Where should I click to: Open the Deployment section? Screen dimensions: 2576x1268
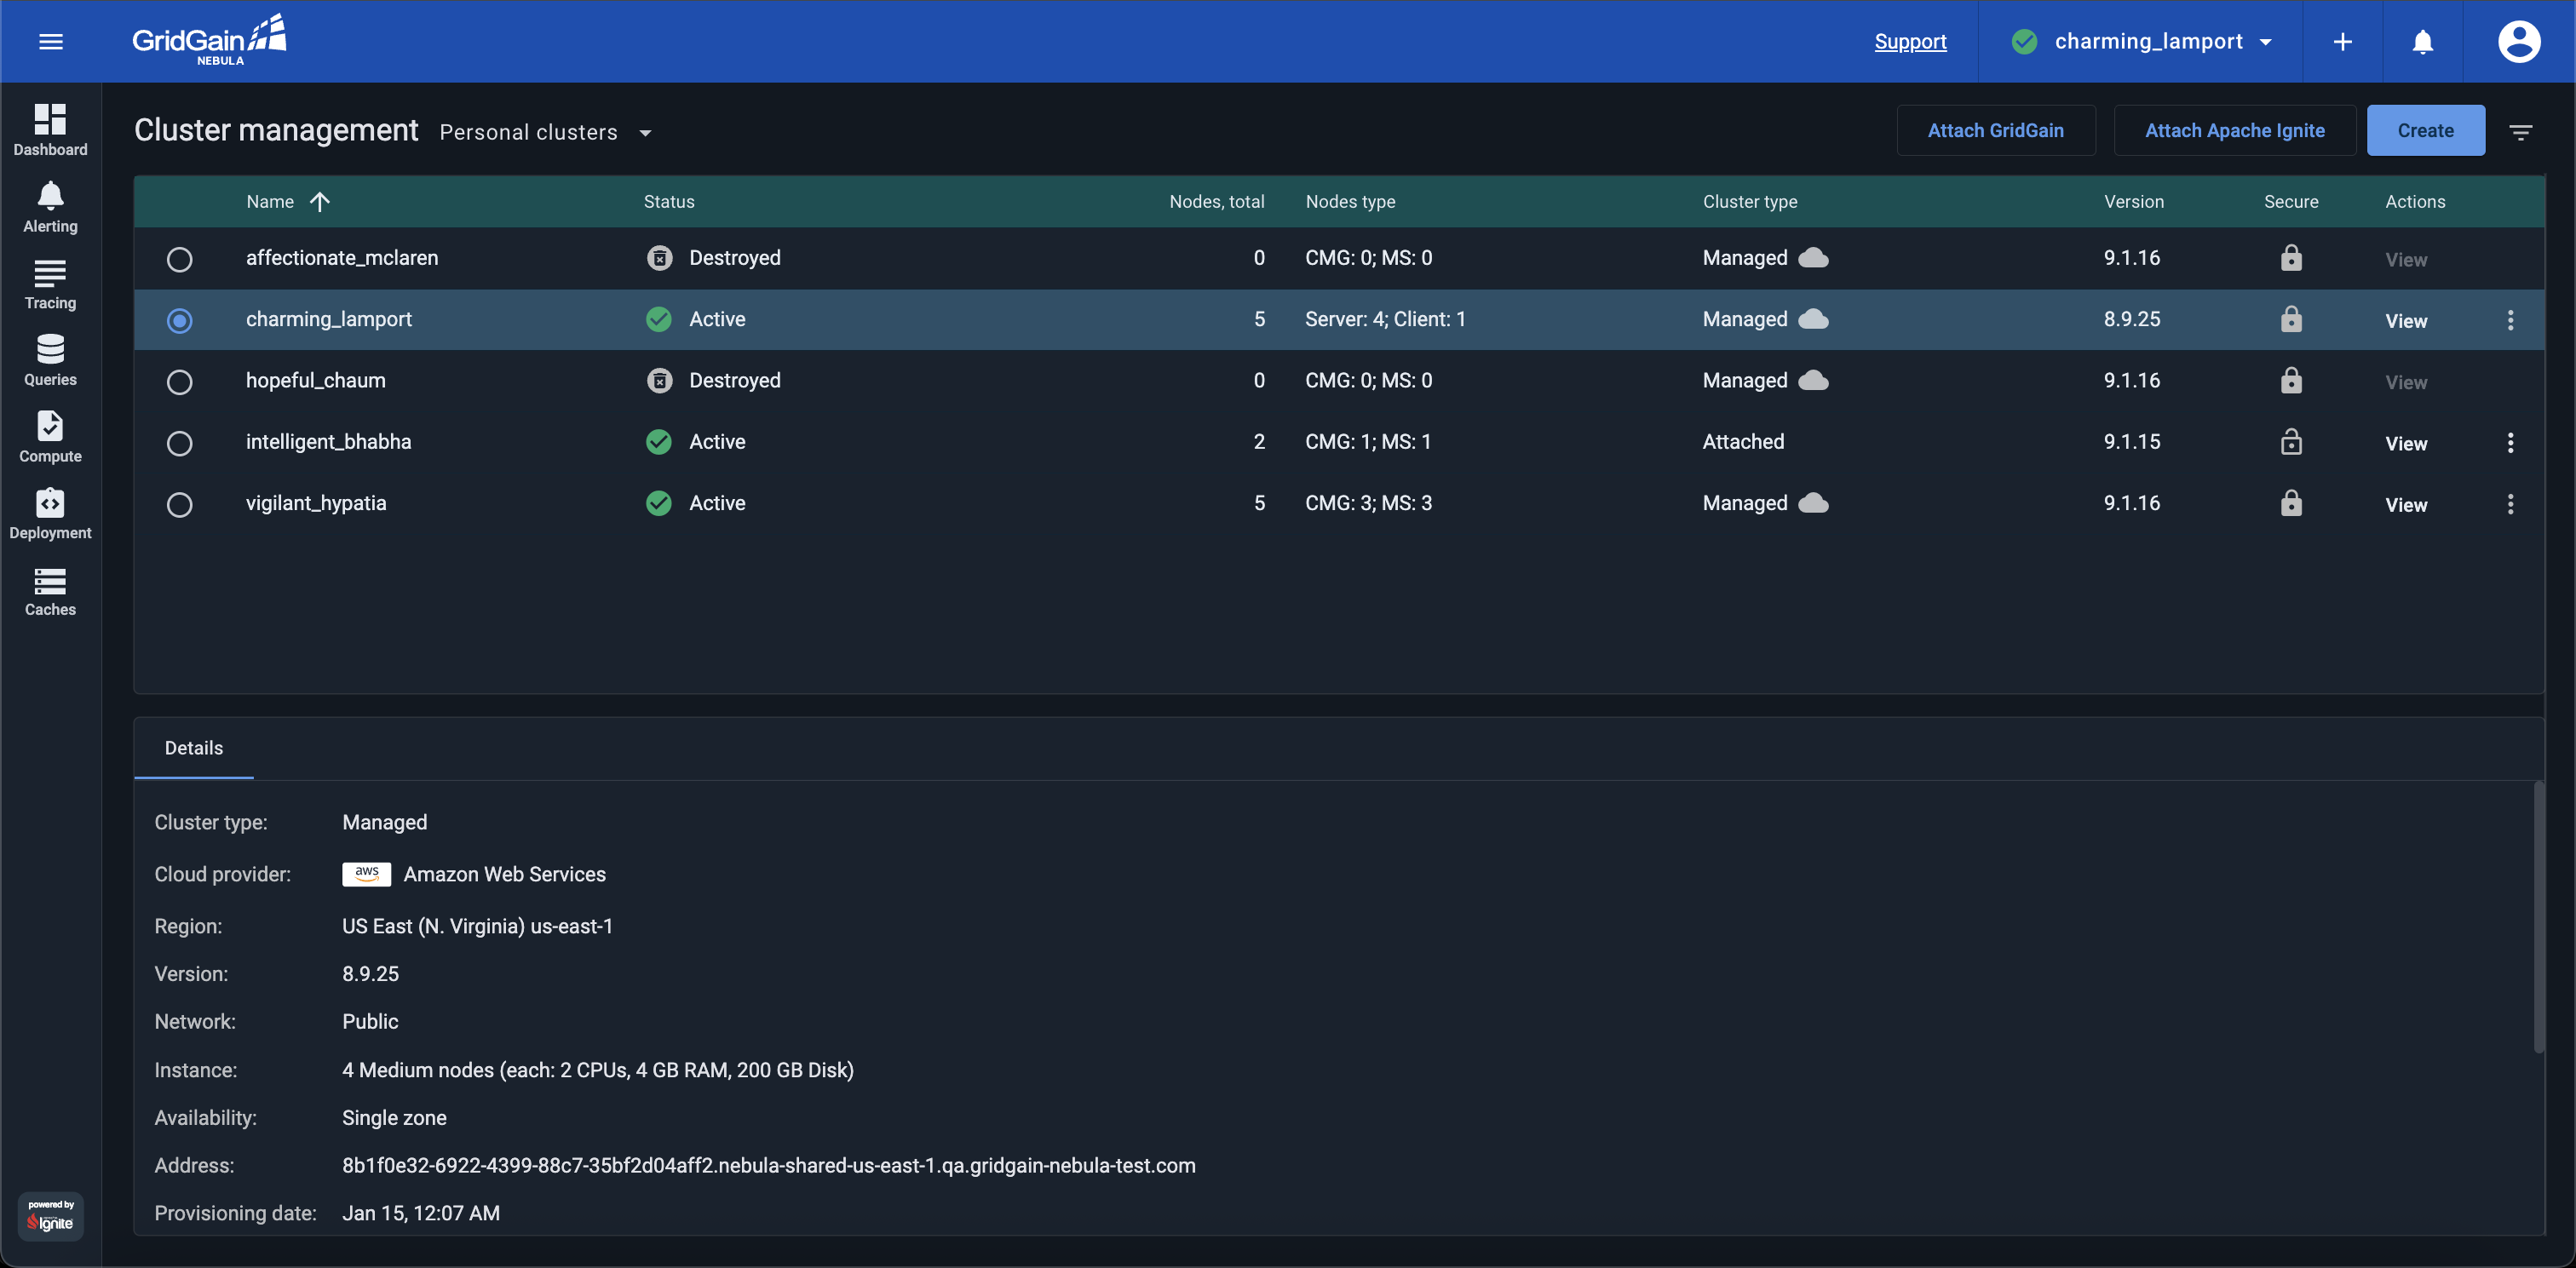coord(50,514)
